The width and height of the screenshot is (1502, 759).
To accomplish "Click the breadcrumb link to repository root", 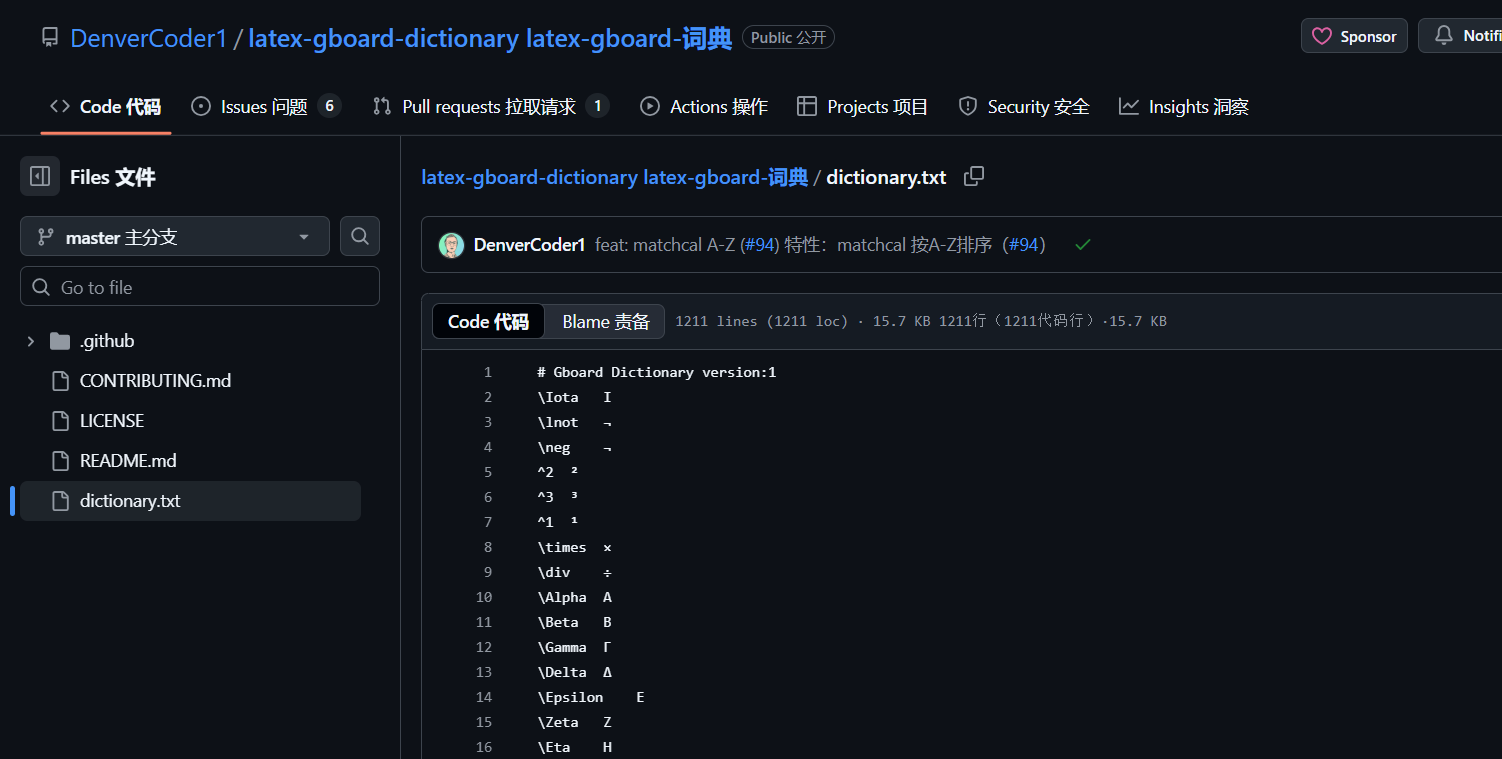I will (614, 177).
